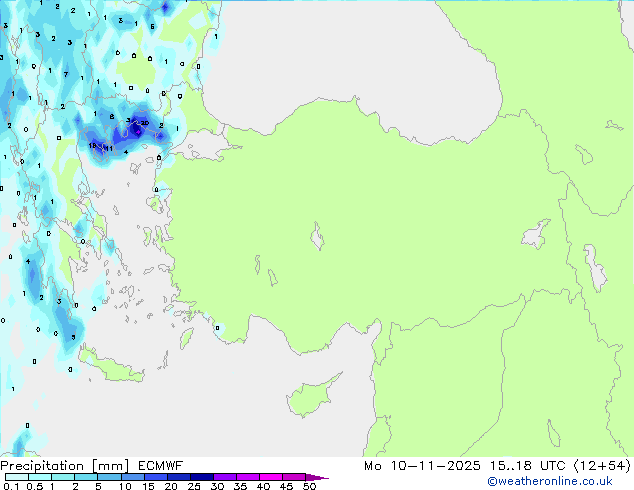
Task: Click the 1–2 mm legend swatch
Action: pos(63,477)
